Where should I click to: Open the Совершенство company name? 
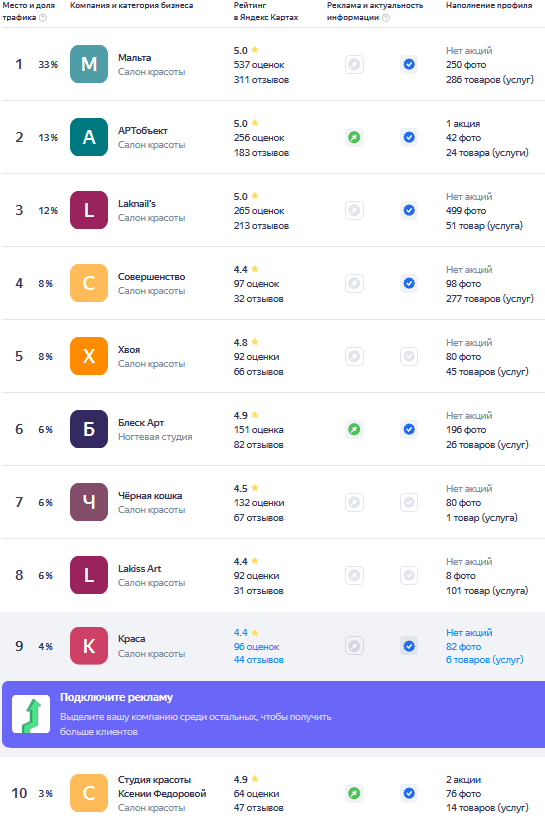(x=152, y=277)
